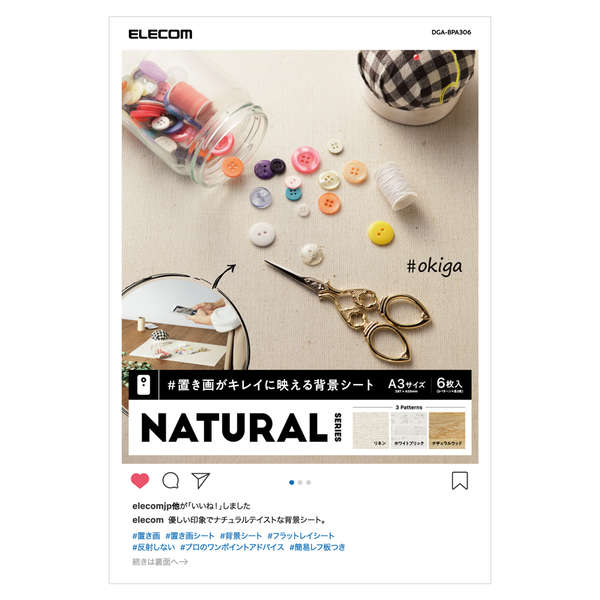600x600 pixels.
Task: Select the second carousel dot
Action: coord(300,483)
